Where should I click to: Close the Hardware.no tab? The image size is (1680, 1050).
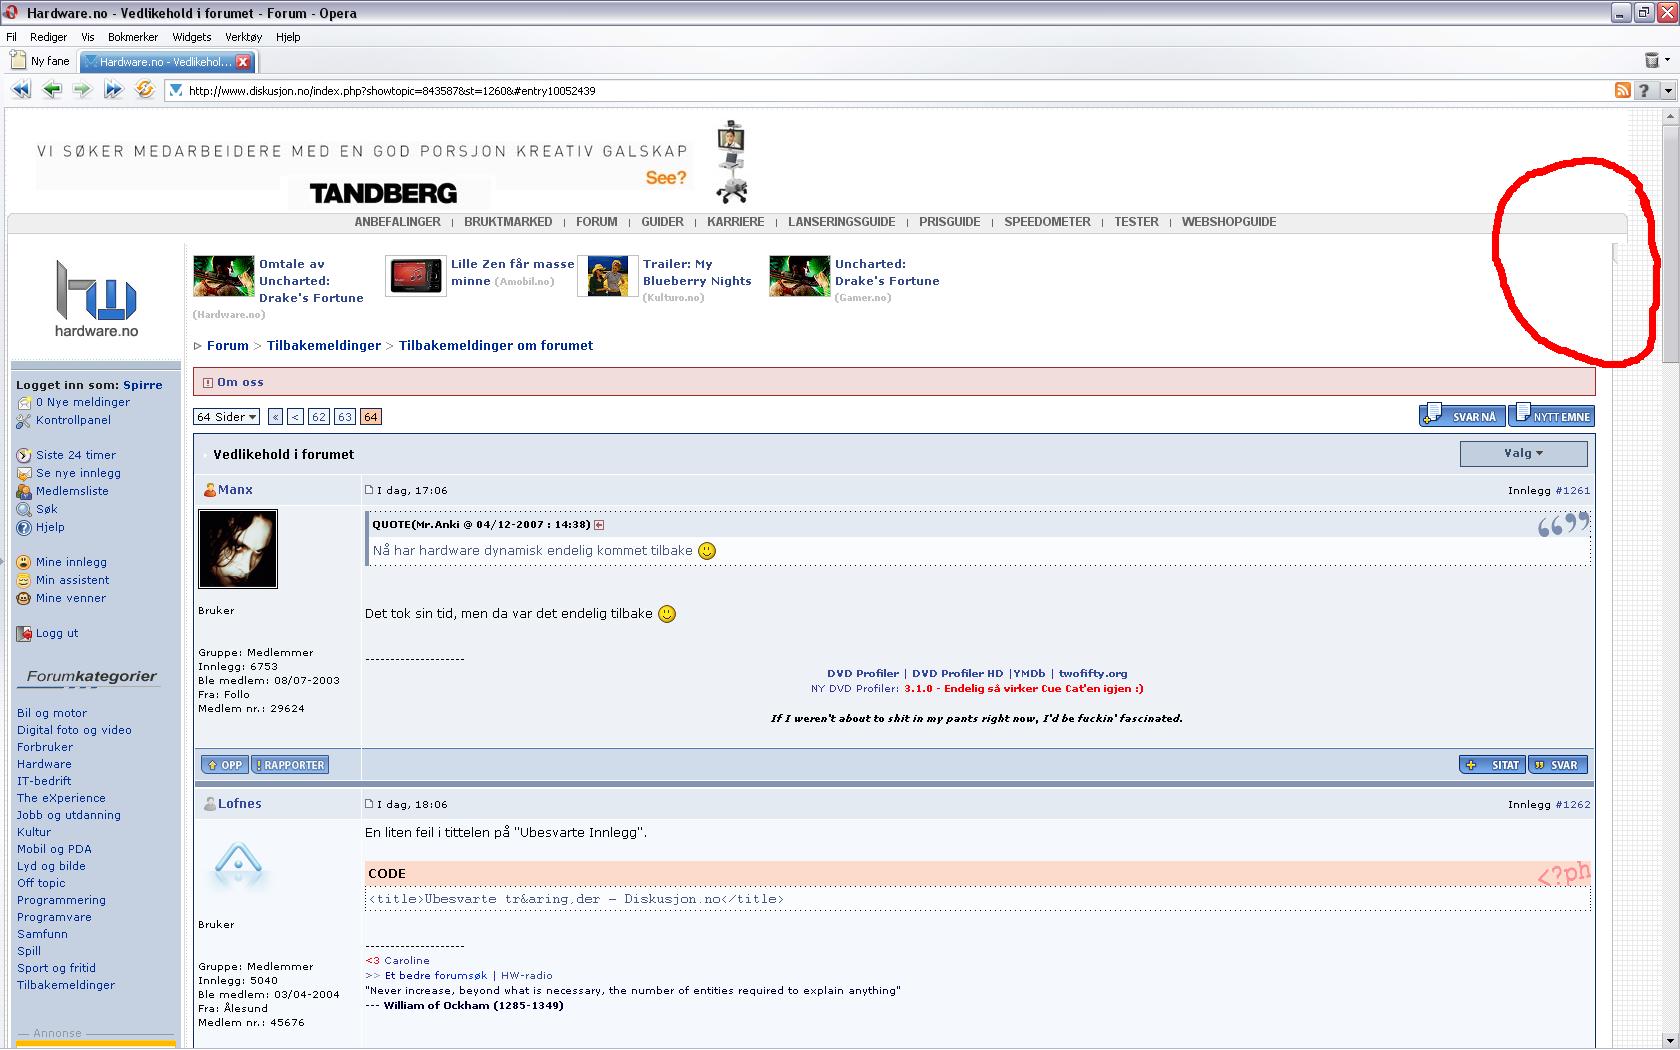[243, 62]
